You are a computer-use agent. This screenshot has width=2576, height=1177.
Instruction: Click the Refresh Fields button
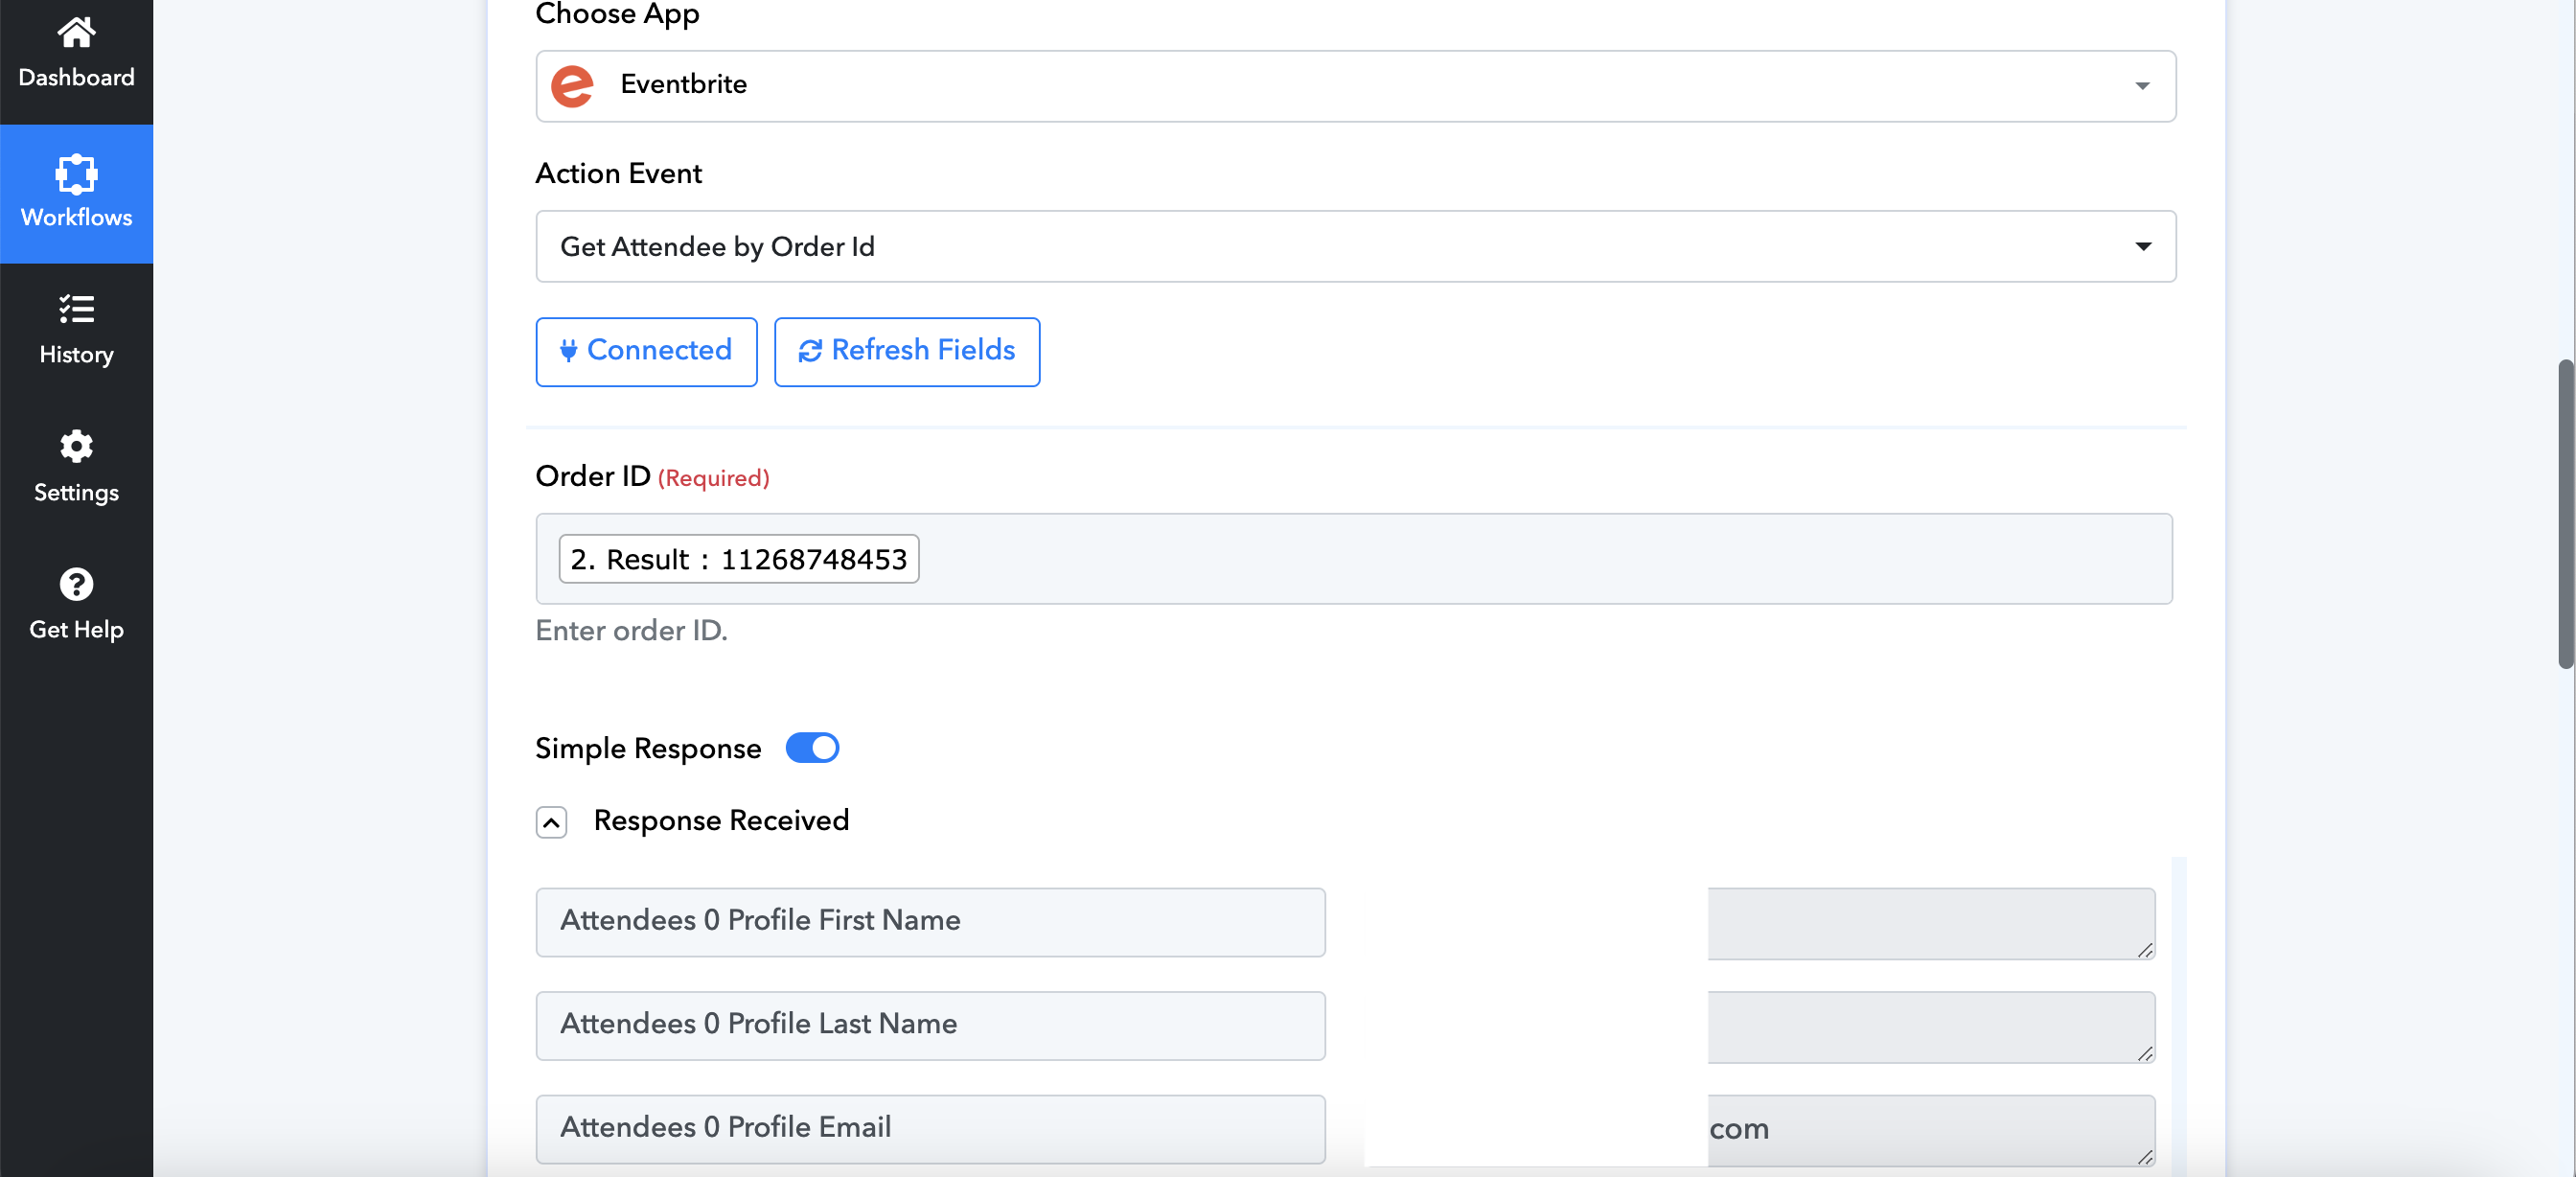click(x=906, y=351)
